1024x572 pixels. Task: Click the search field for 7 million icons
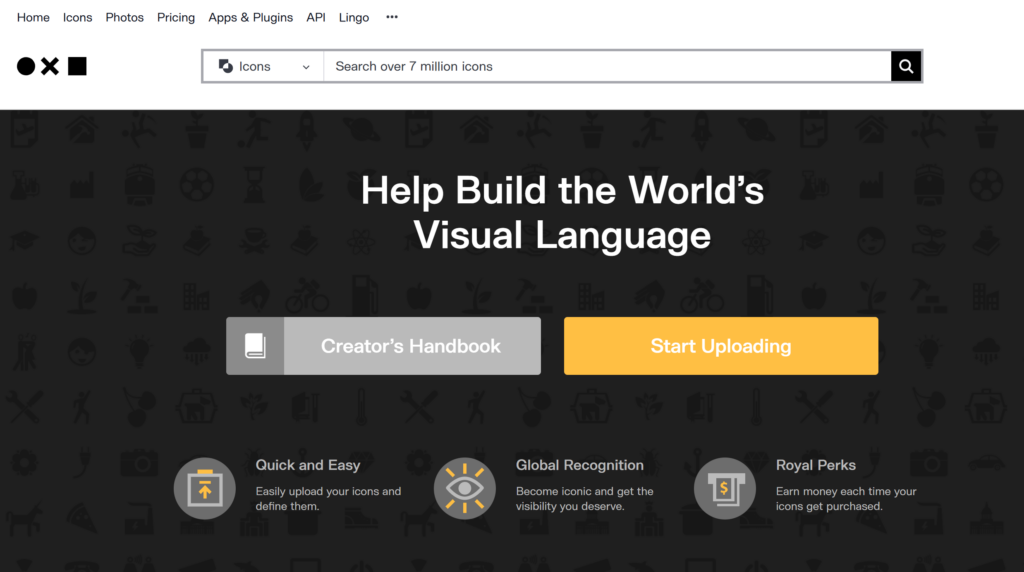[x=607, y=66]
